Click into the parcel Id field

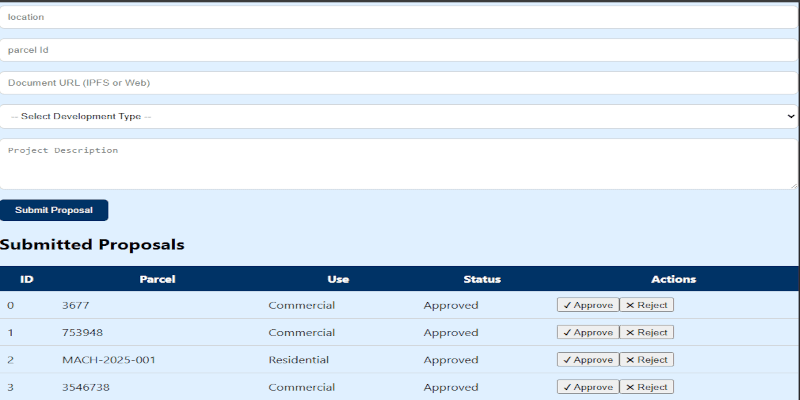point(399,50)
